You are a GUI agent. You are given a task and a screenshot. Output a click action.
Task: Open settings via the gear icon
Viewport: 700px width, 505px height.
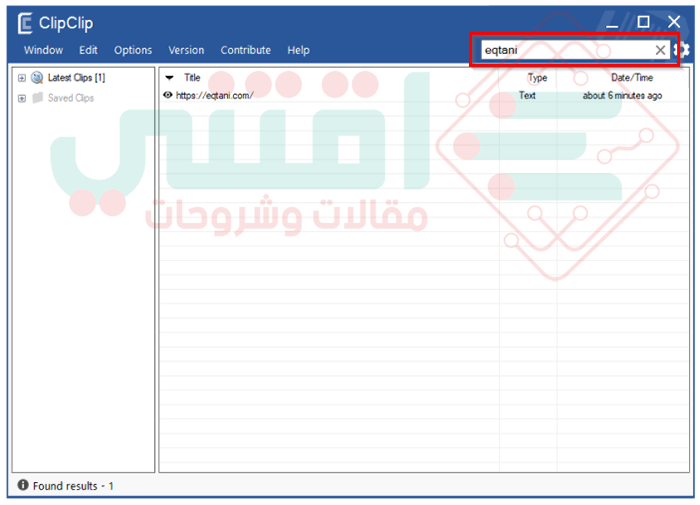683,50
